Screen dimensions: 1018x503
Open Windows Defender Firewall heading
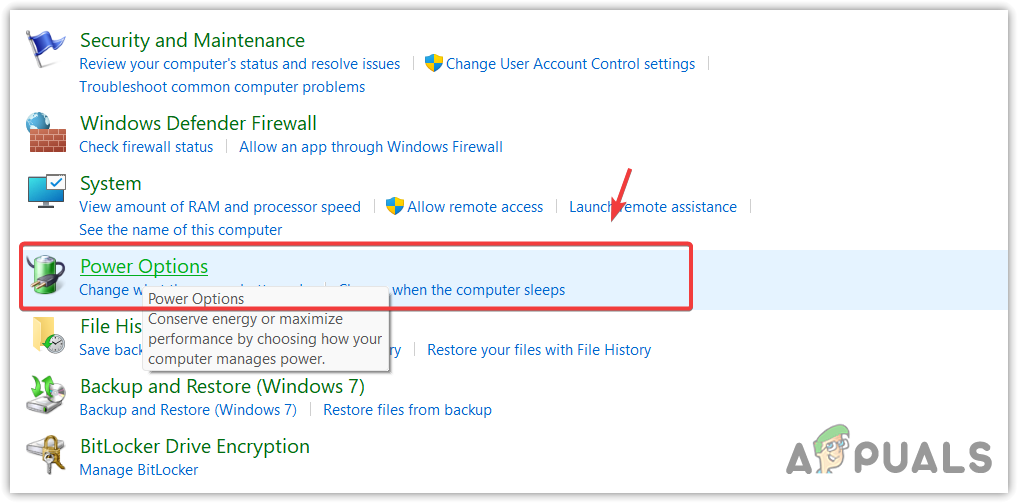click(x=198, y=124)
